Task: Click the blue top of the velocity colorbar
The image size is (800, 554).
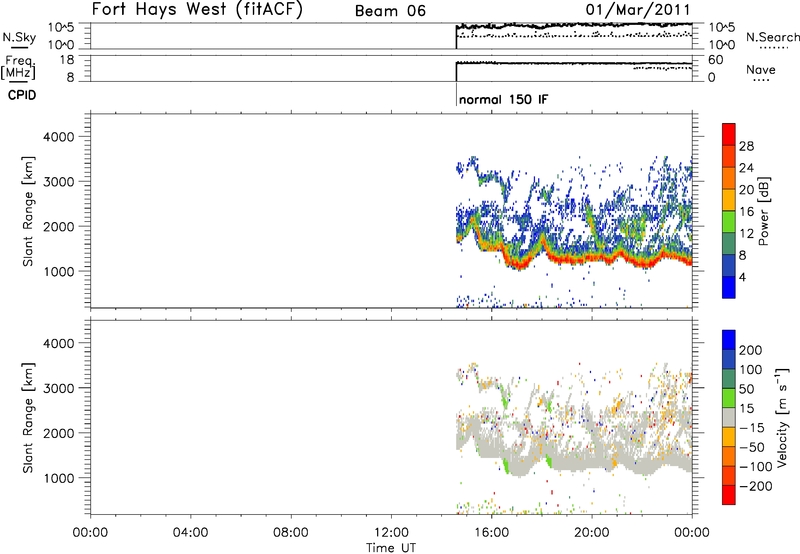Action: click(x=729, y=340)
